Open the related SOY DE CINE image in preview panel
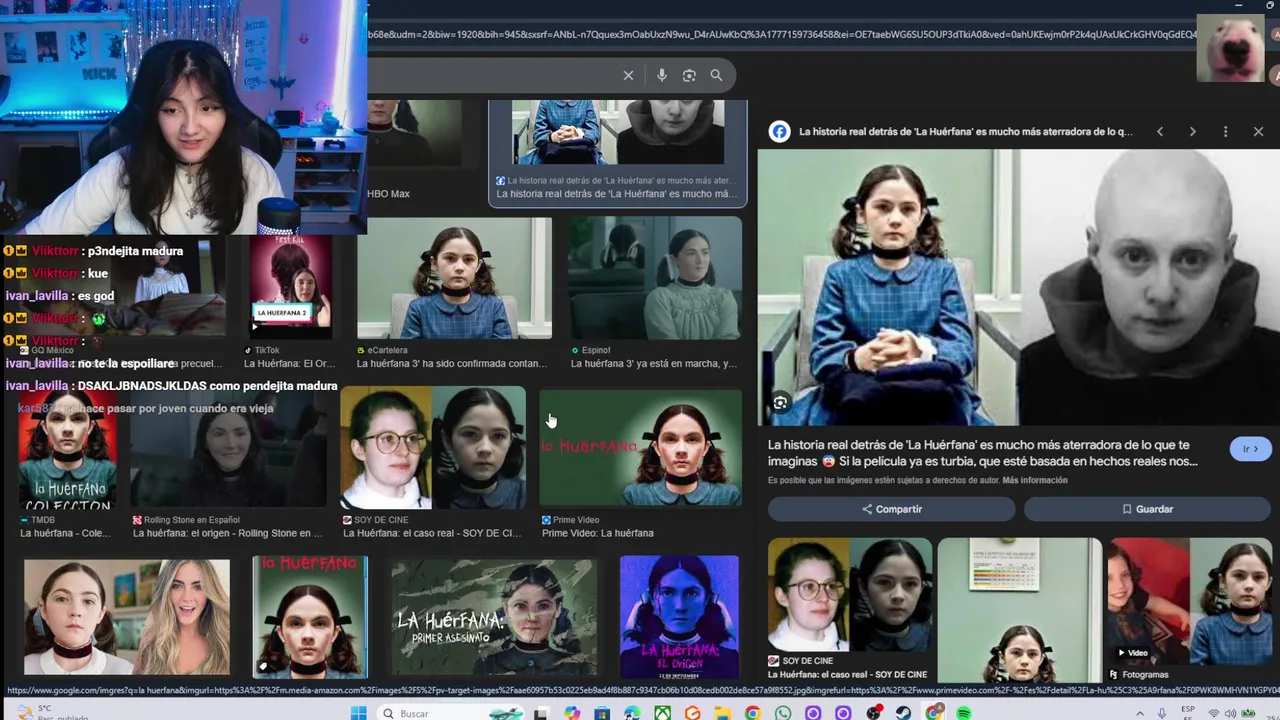 850,596
